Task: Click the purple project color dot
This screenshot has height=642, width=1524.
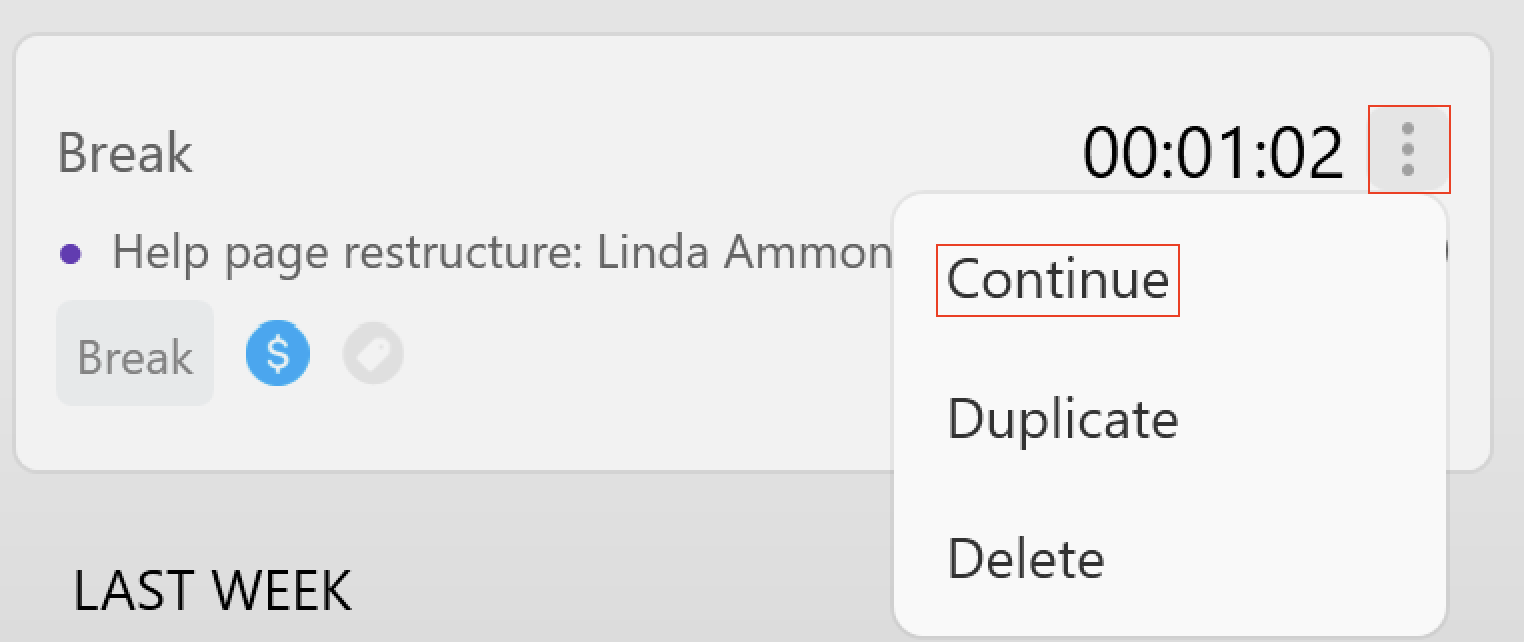Action: (70, 253)
